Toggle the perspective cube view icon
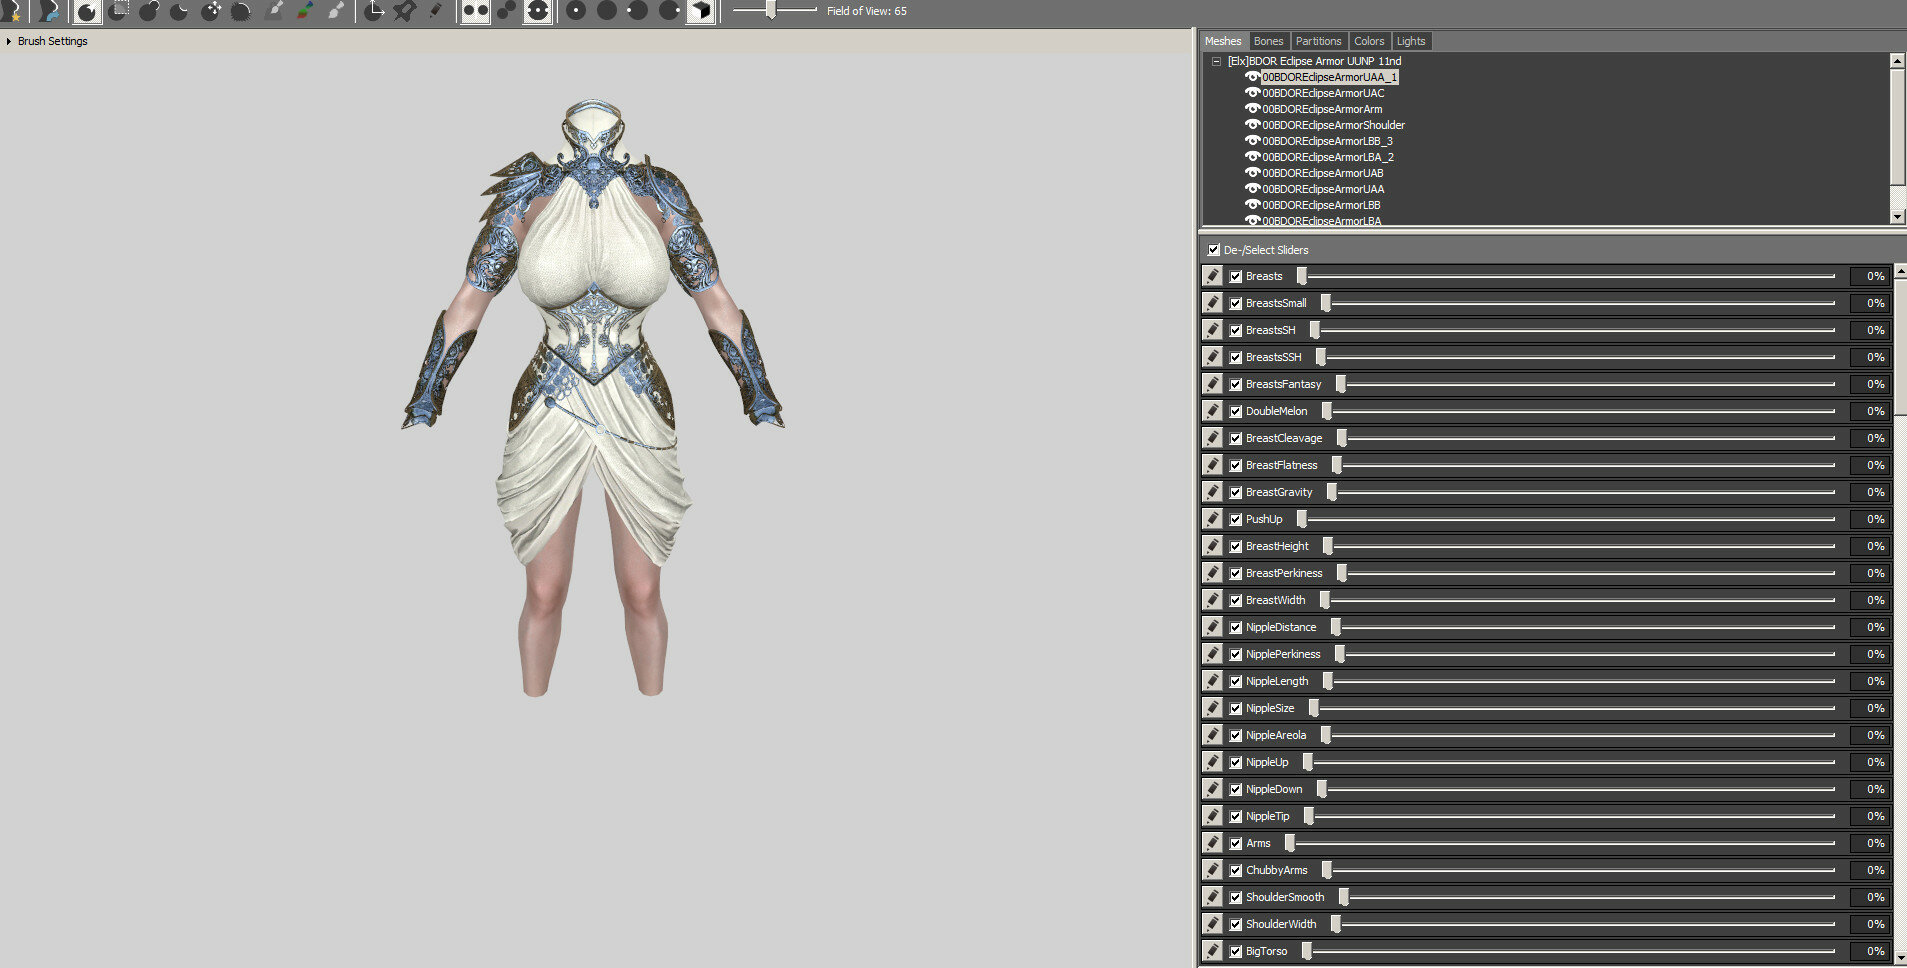This screenshot has width=1907, height=968. pos(701,11)
